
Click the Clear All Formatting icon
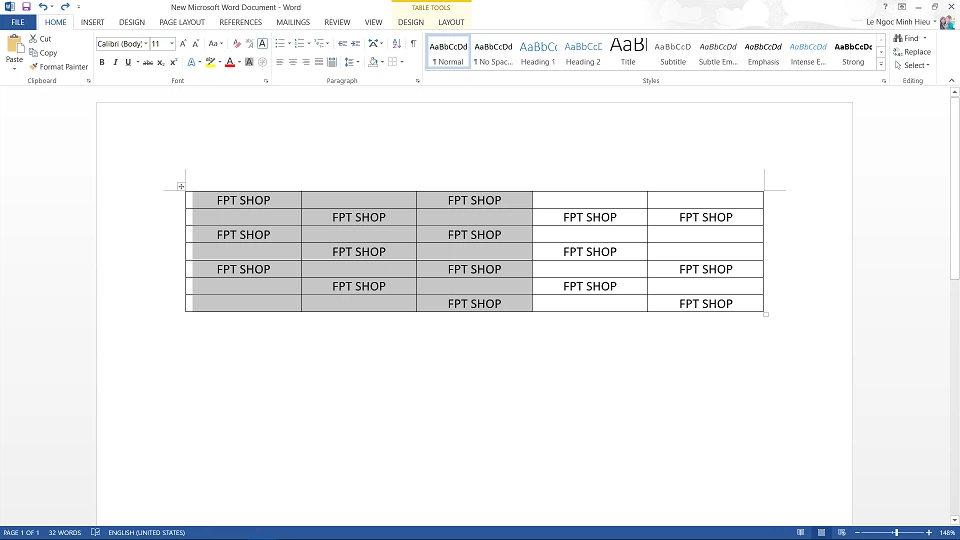click(236, 43)
